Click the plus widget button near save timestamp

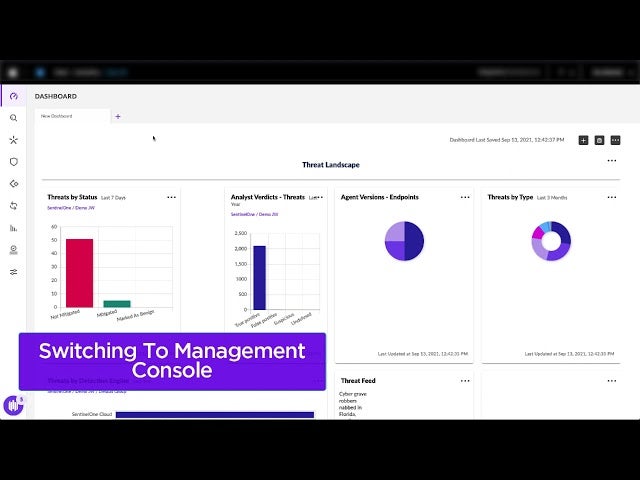pos(583,140)
